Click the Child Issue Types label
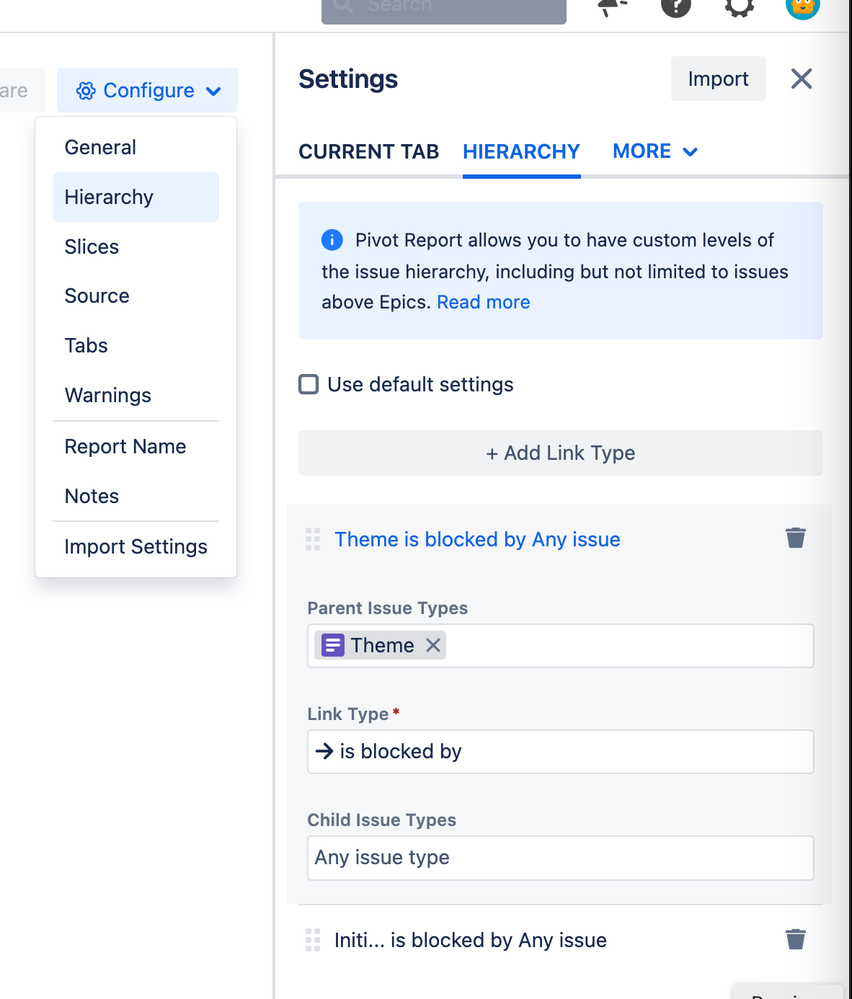852x999 pixels. (382, 820)
